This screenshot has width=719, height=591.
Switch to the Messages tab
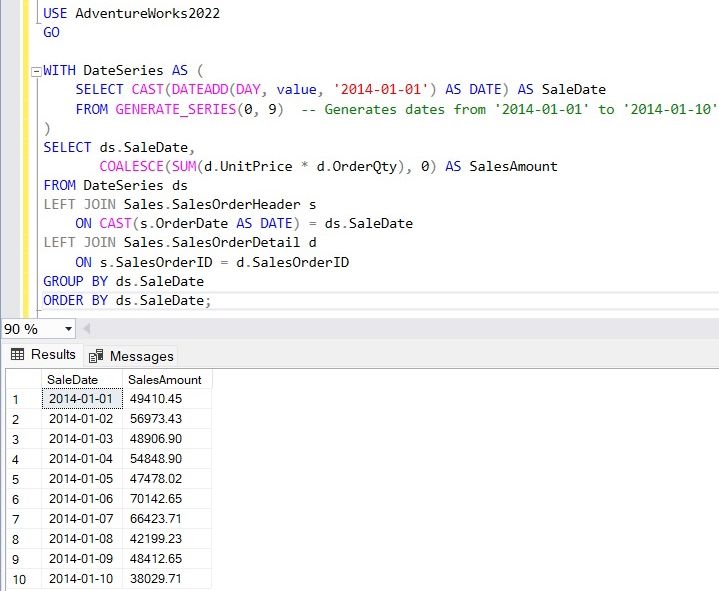tap(131, 356)
